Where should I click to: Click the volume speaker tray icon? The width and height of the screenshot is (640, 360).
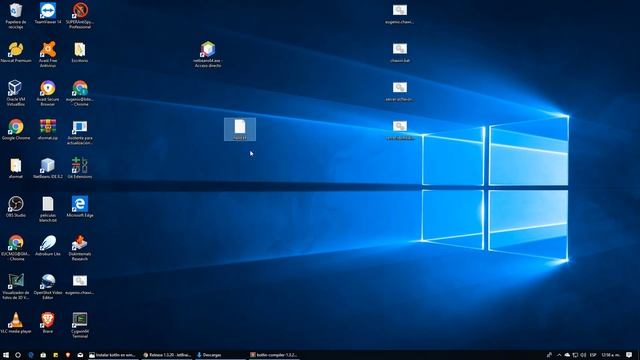point(583,355)
